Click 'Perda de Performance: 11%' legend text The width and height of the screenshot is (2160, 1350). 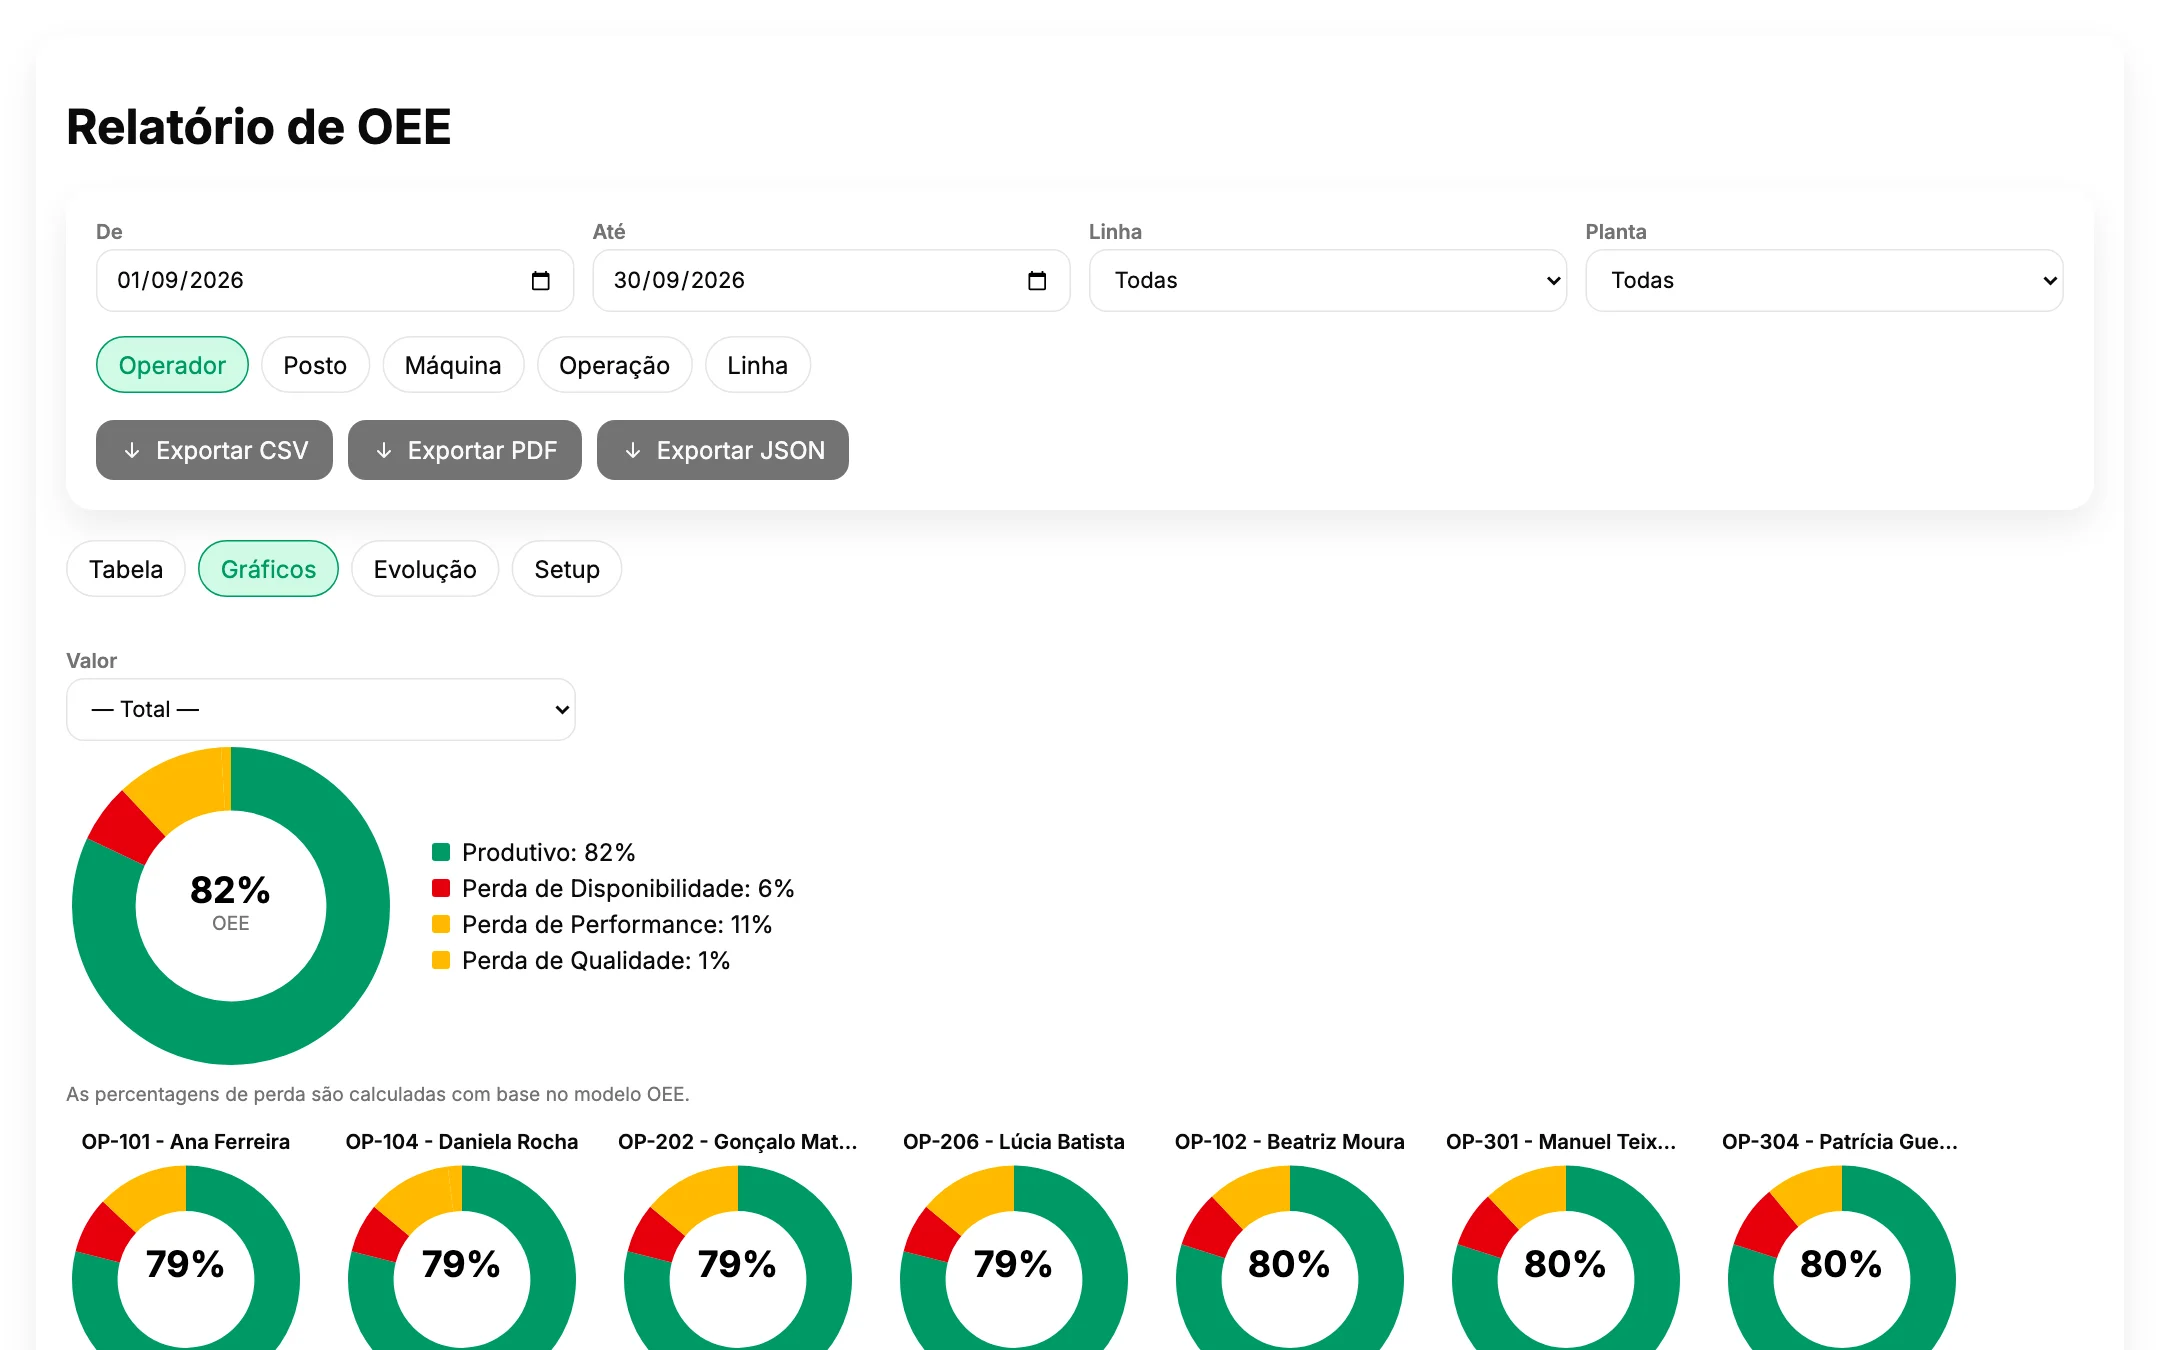pyautogui.click(x=617, y=924)
